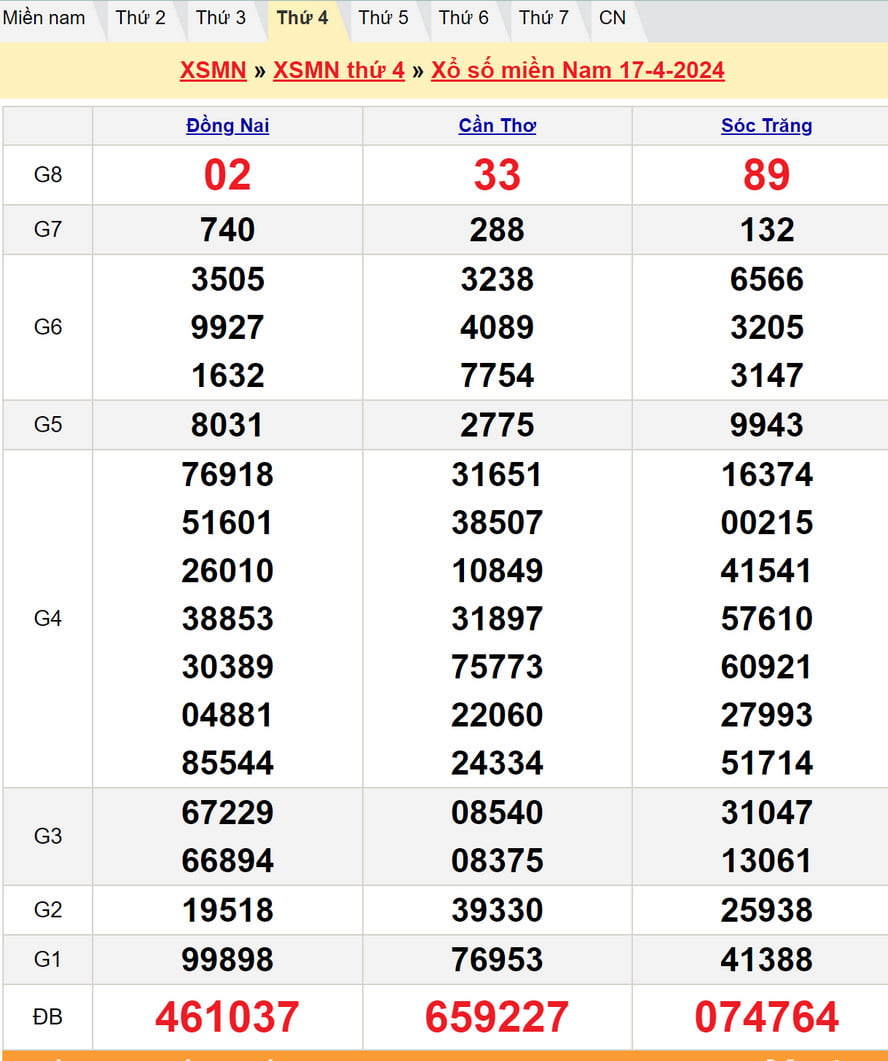Open the Đồng Nai province link
The image size is (888, 1061).
coord(227,126)
